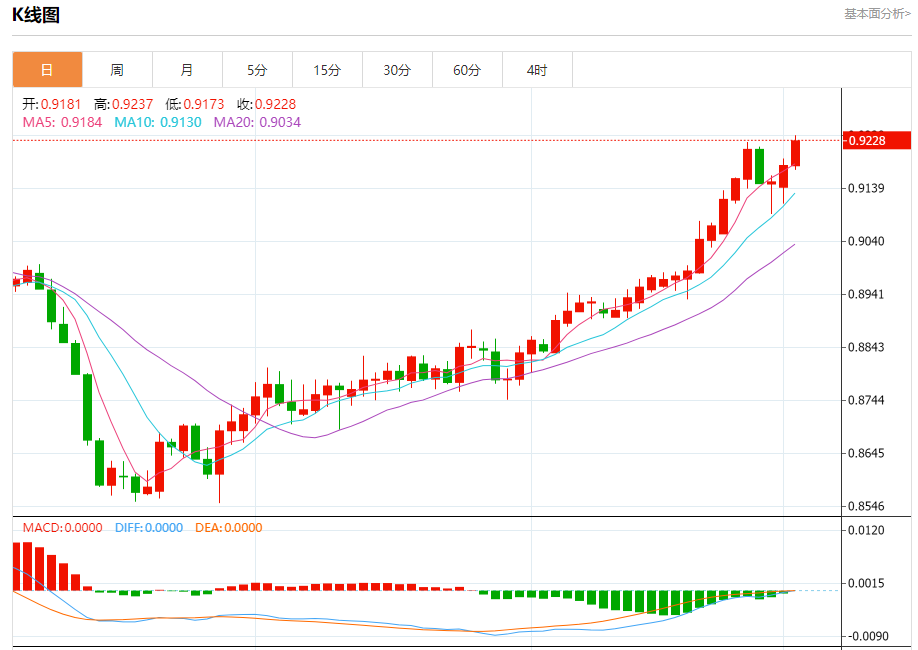Click the 低:0.9173 low value
Image resolution: width=918 pixels, height=650 pixels.
[x=194, y=104]
